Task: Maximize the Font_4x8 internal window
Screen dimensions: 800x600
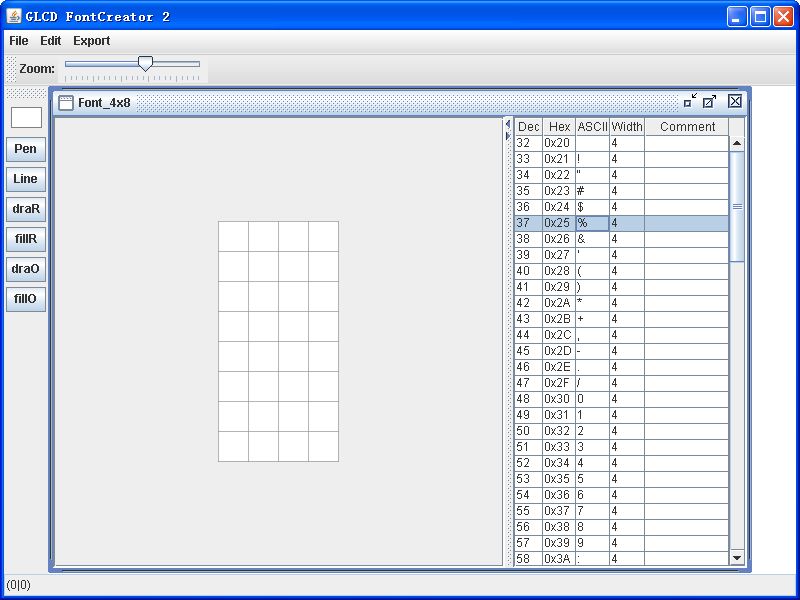Action: pyautogui.click(x=709, y=101)
